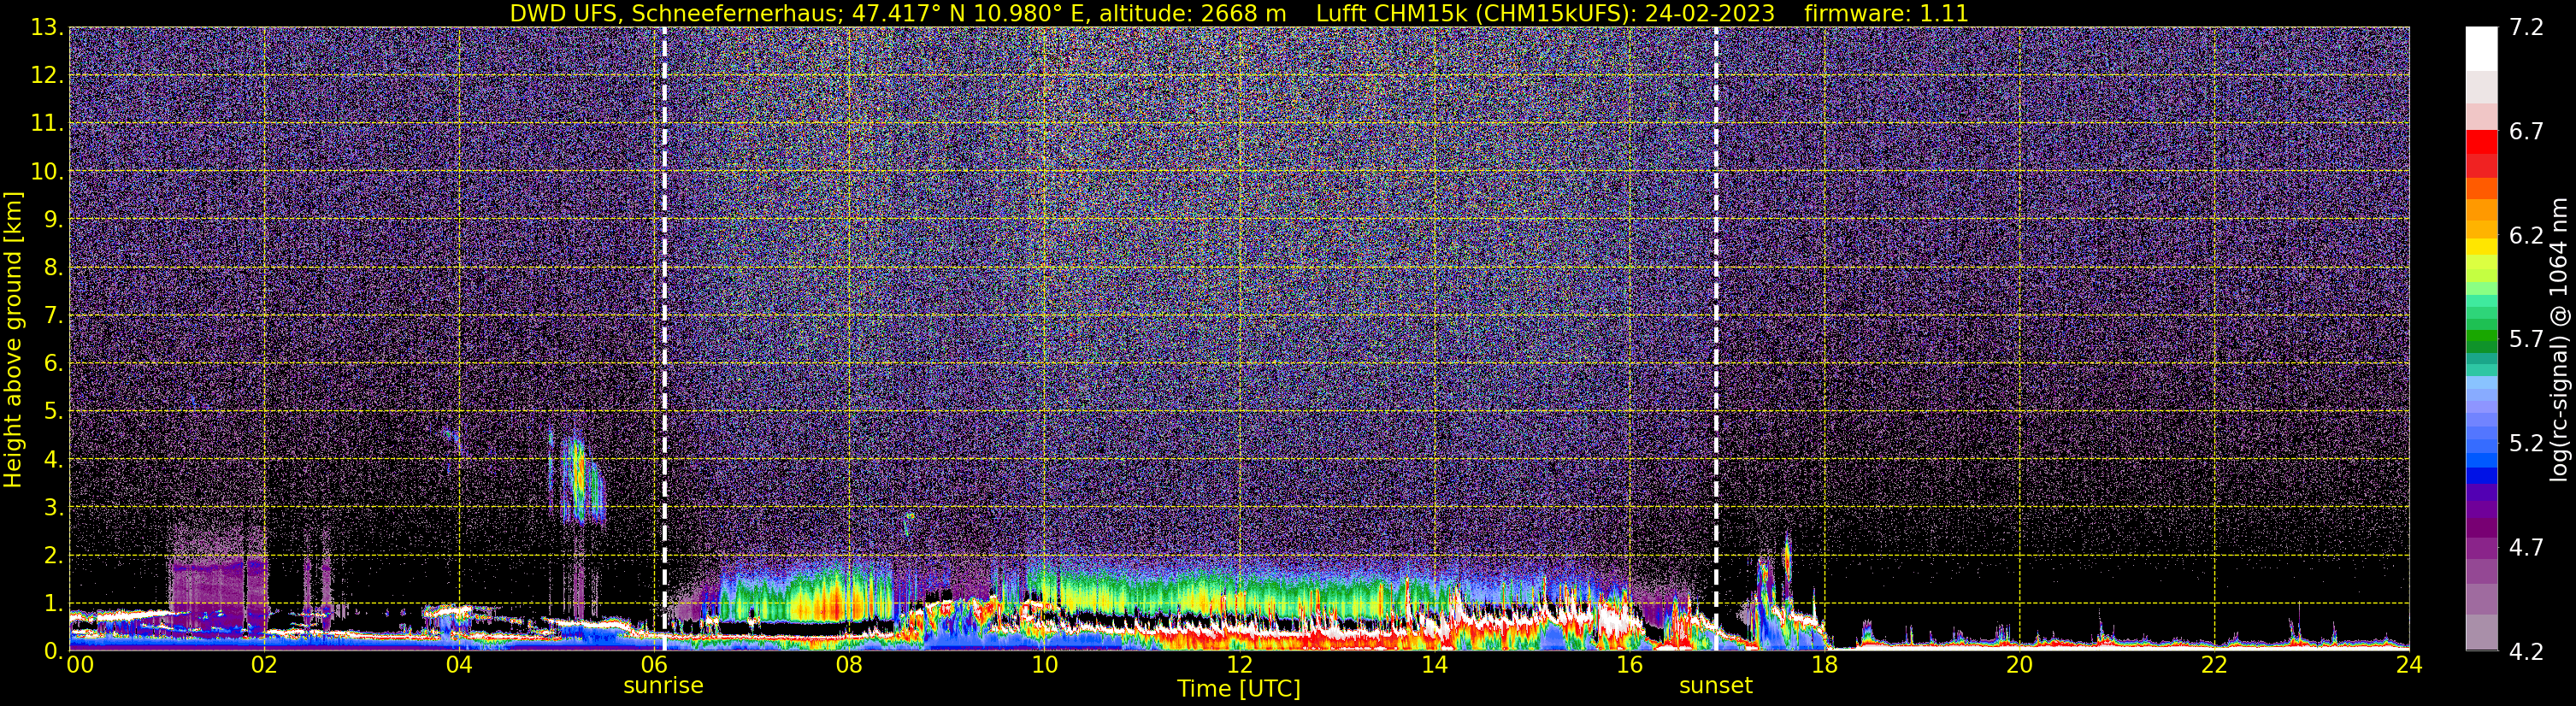The width and height of the screenshot is (2576, 706).
Task: Click the 'Time [UTC]' axis title
Action: 1239,689
